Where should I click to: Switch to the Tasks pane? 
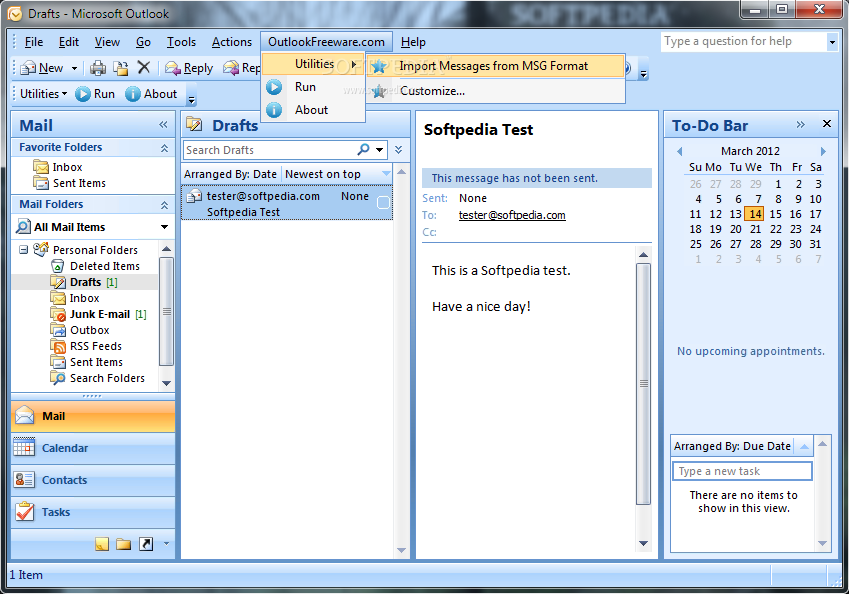coord(93,512)
